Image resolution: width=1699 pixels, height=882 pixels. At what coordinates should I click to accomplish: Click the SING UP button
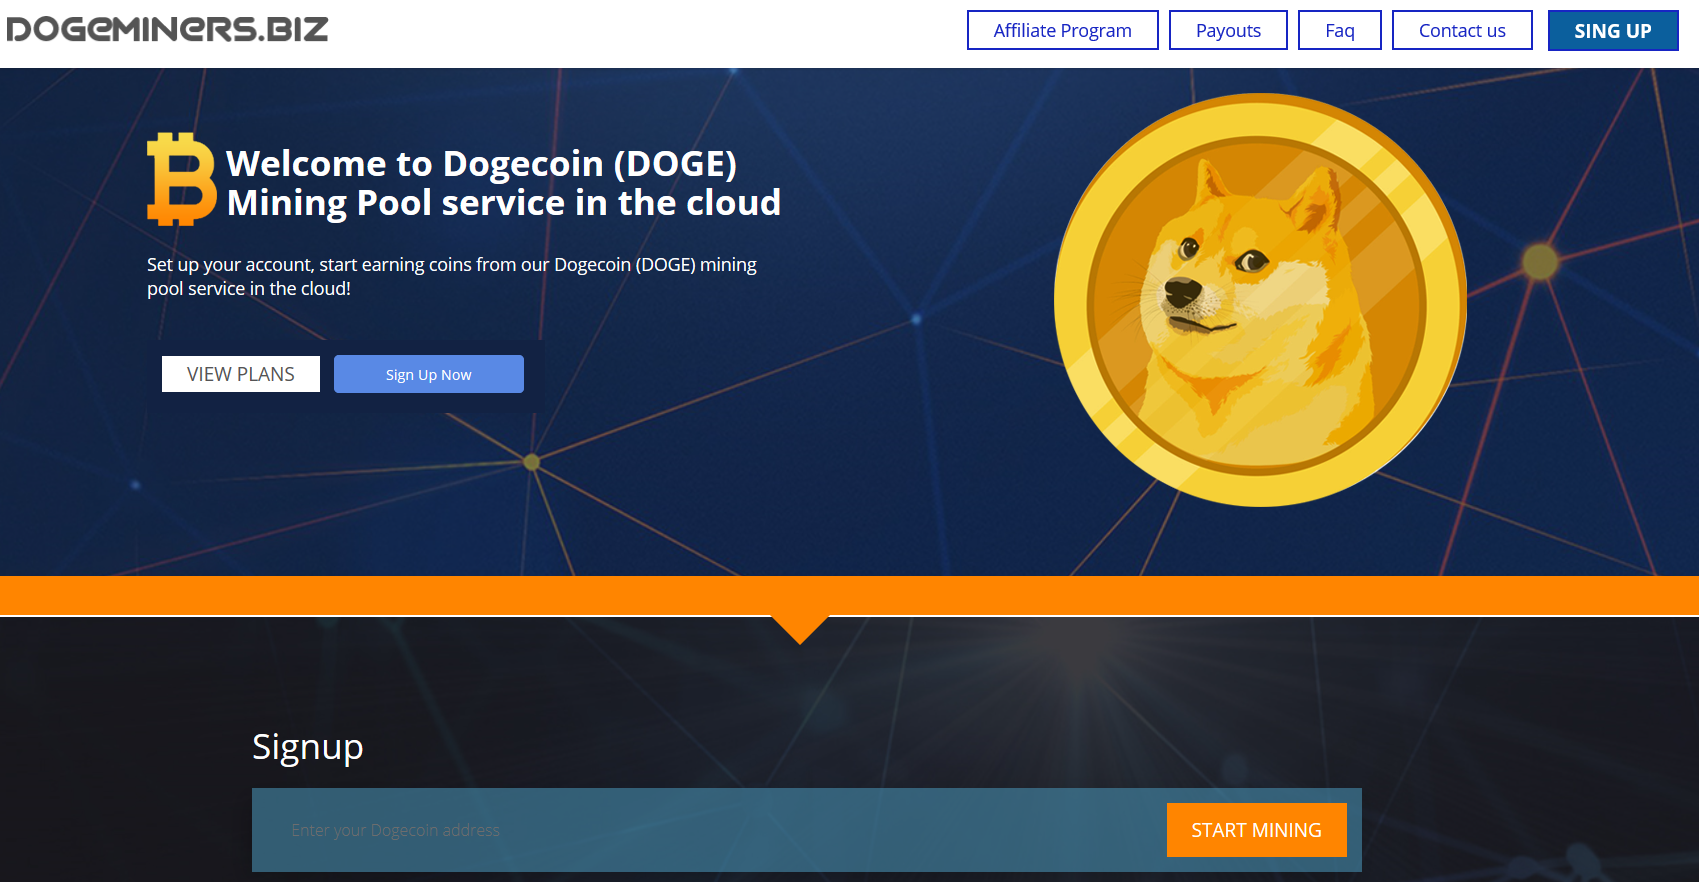click(x=1613, y=30)
